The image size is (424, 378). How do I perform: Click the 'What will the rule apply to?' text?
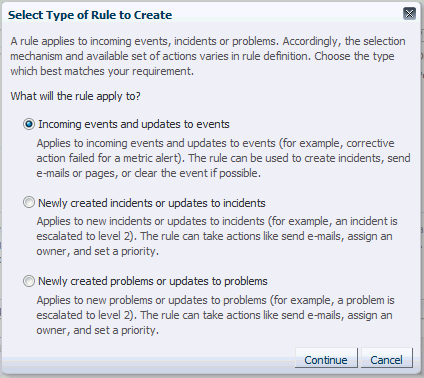[75, 96]
